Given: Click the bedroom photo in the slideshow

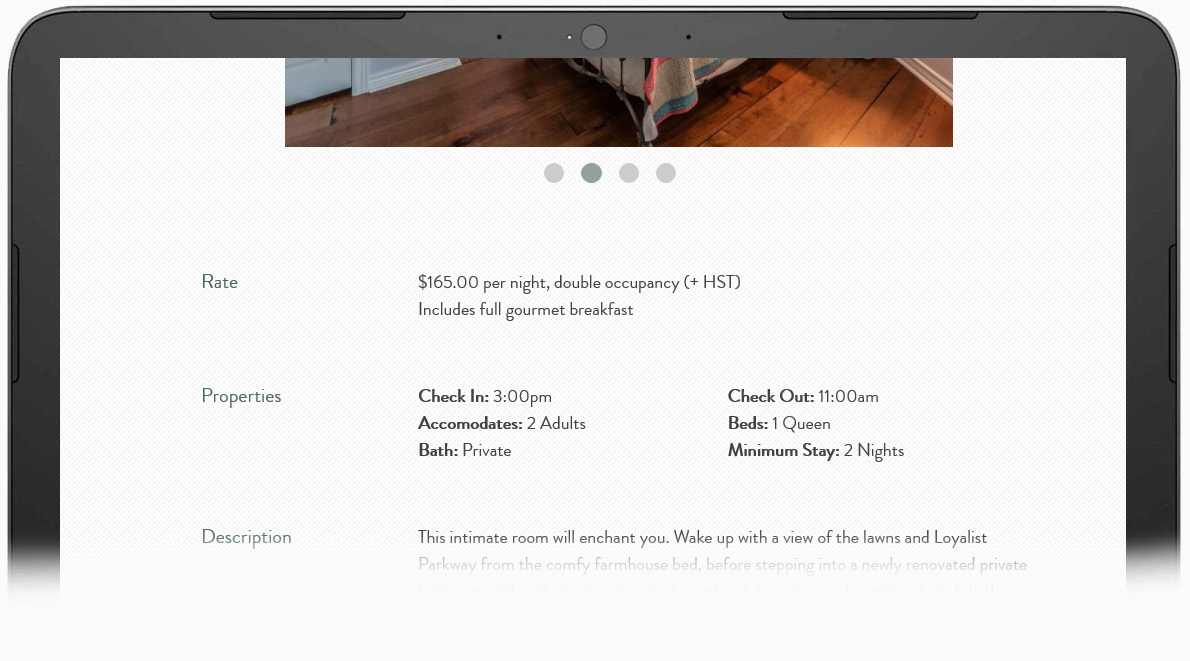Looking at the screenshot, I should [x=619, y=102].
